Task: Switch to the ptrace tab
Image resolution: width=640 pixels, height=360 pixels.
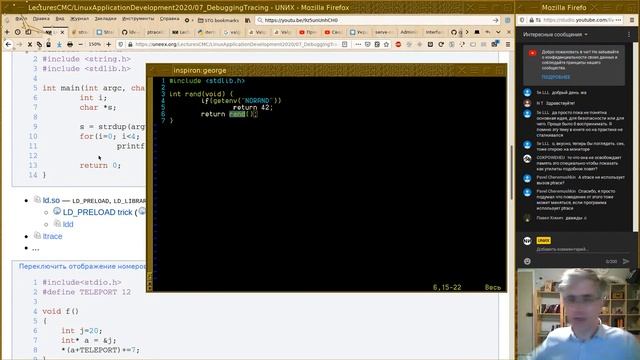Action: pyautogui.click(x=155, y=32)
